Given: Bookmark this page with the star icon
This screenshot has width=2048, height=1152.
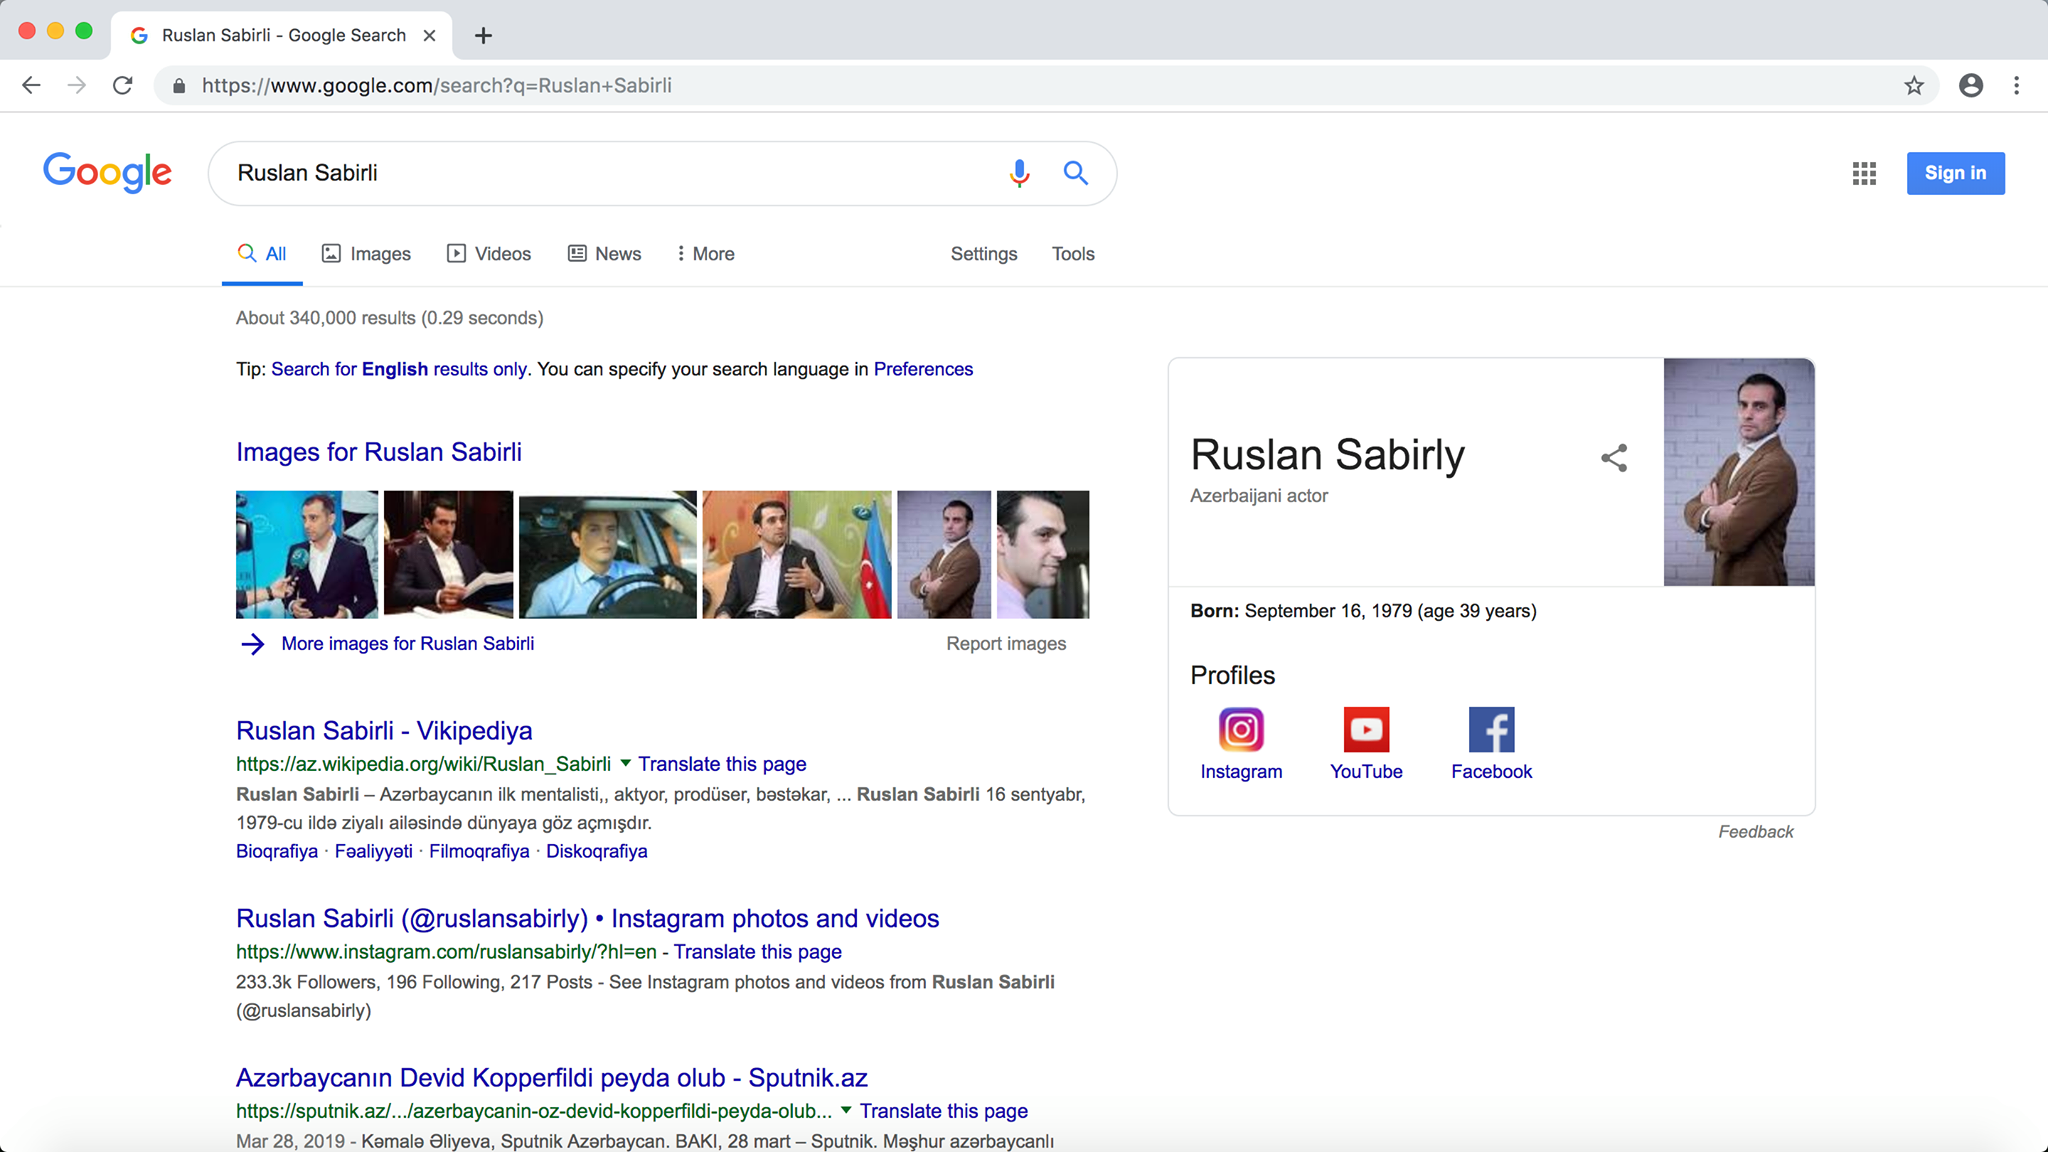Looking at the screenshot, I should pos(1914,86).
